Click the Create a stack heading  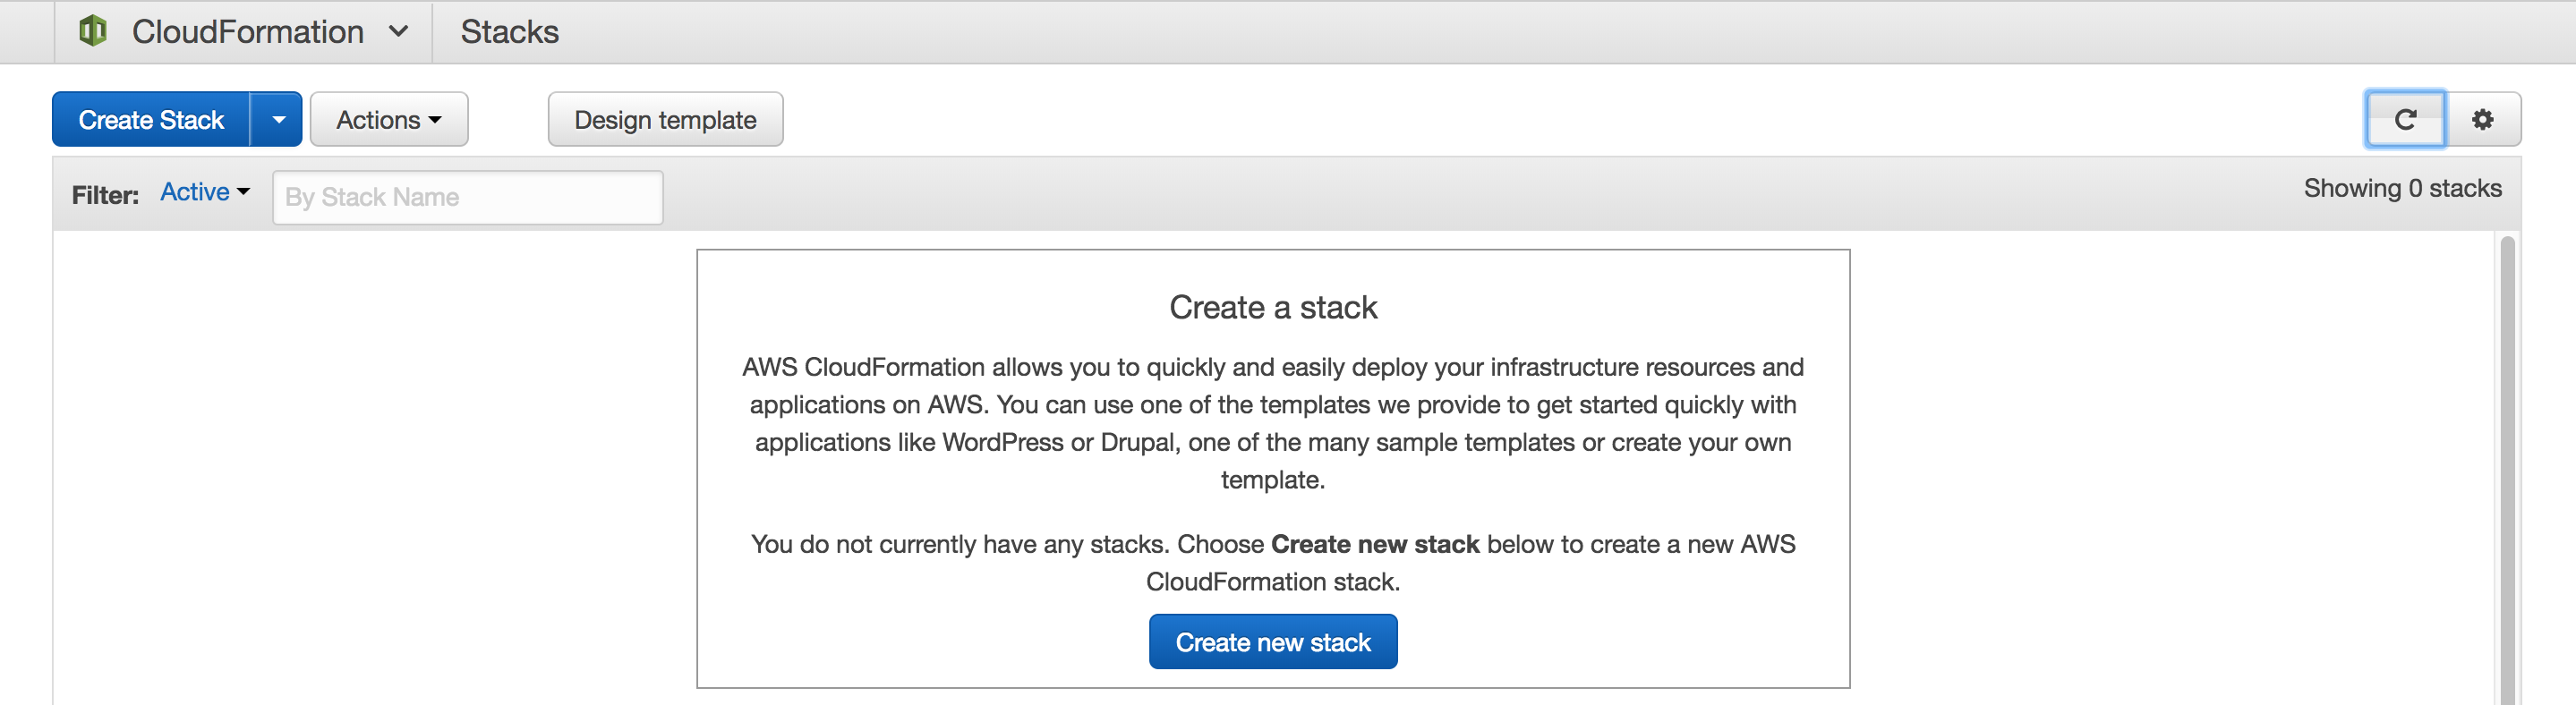tap(1273, 307)
